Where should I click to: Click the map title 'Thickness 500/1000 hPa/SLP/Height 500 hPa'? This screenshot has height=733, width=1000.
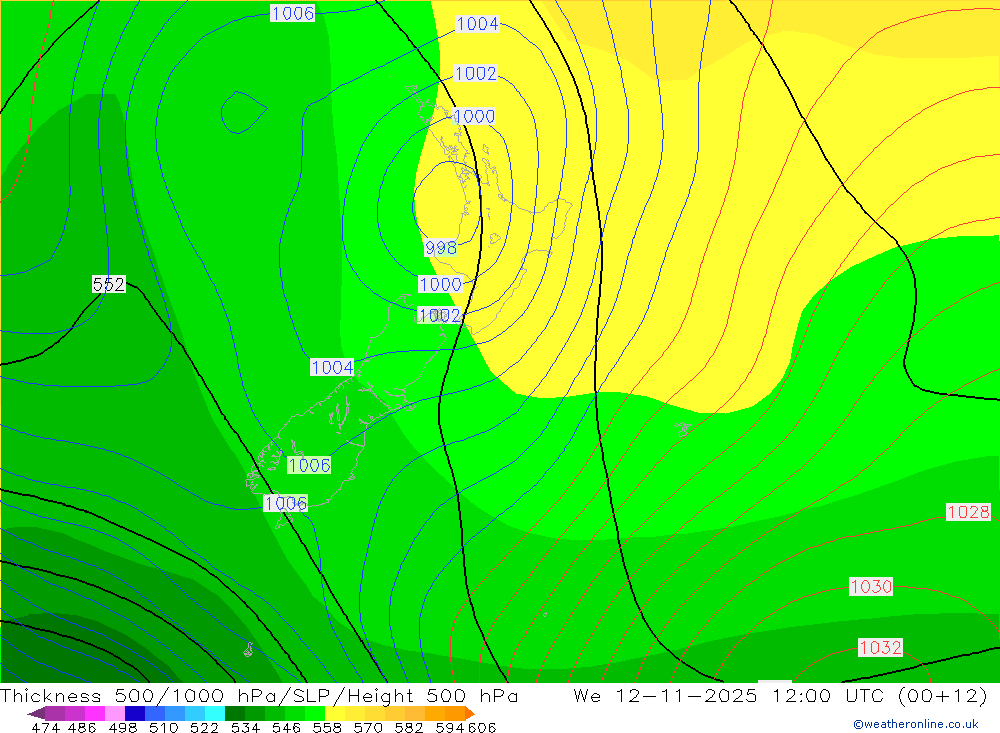click(259, 695)
